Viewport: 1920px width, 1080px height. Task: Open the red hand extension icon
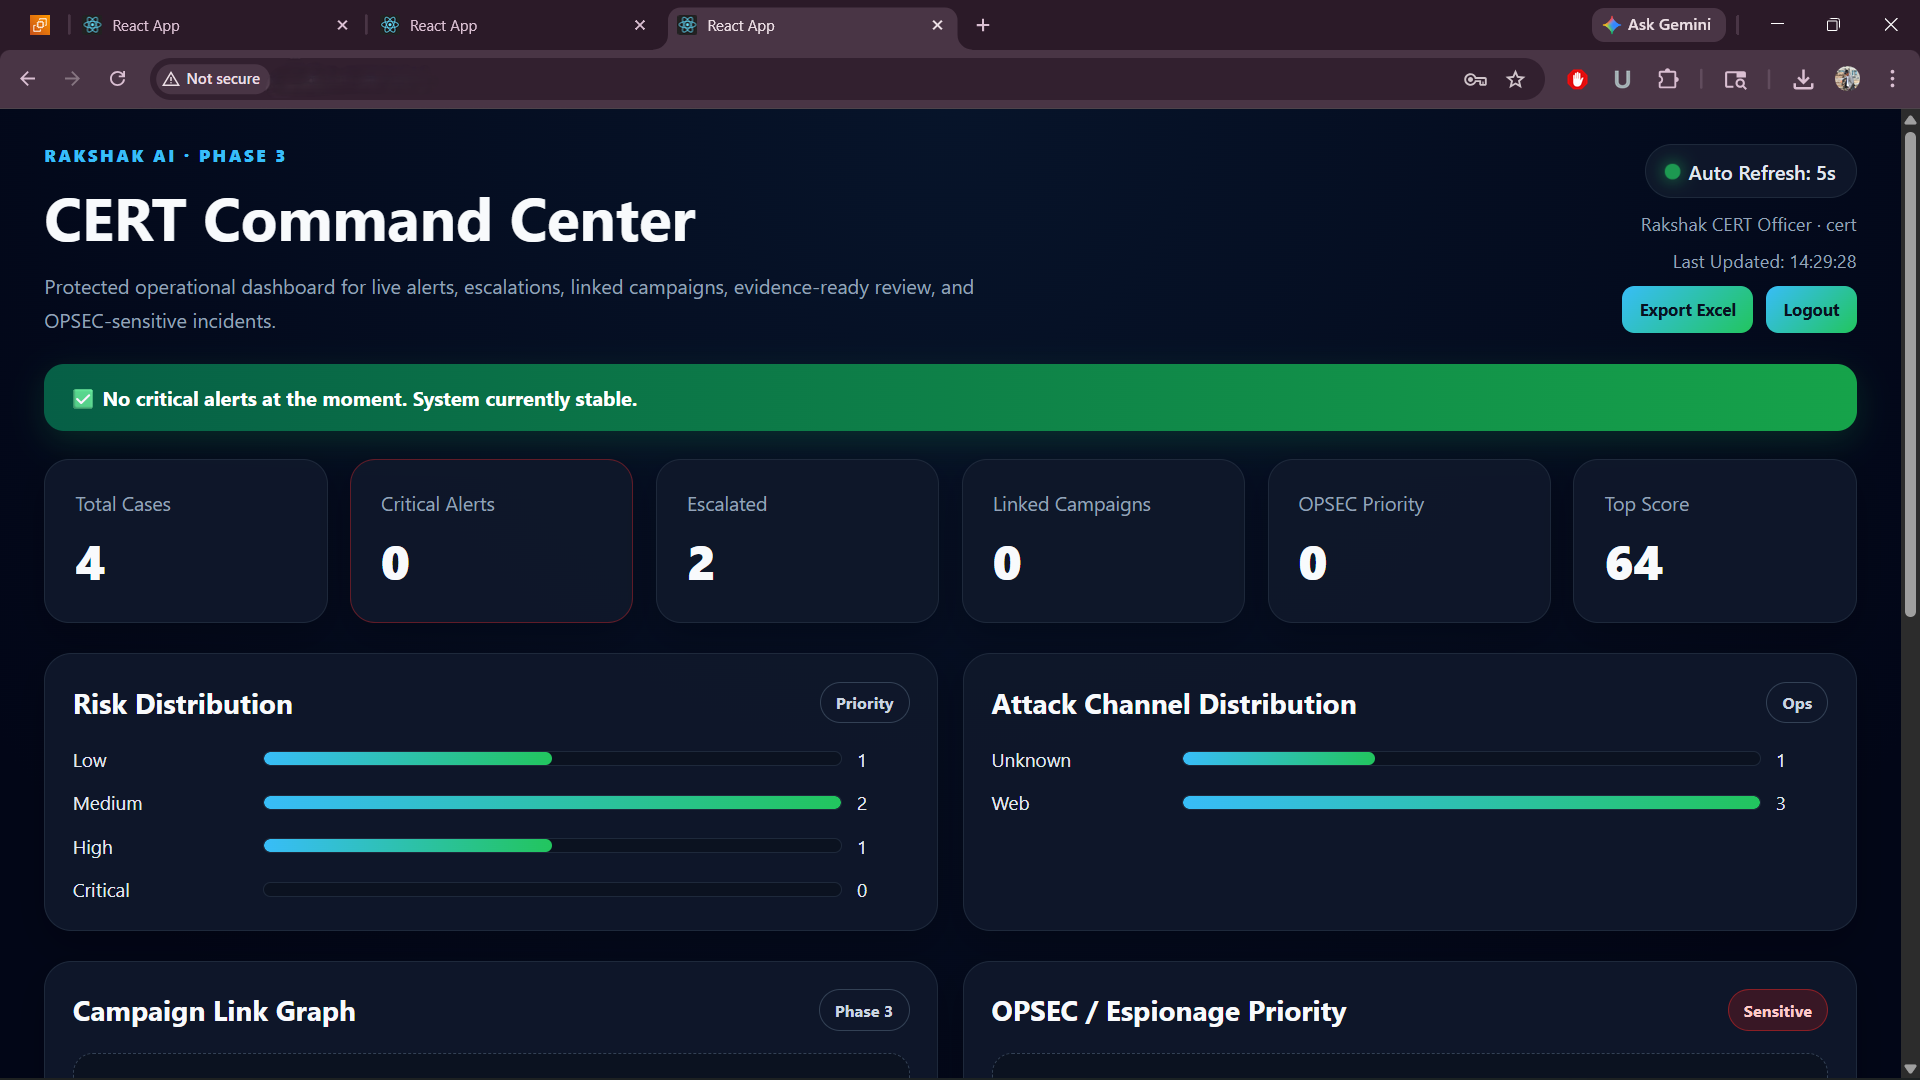tap(1578, 79)
